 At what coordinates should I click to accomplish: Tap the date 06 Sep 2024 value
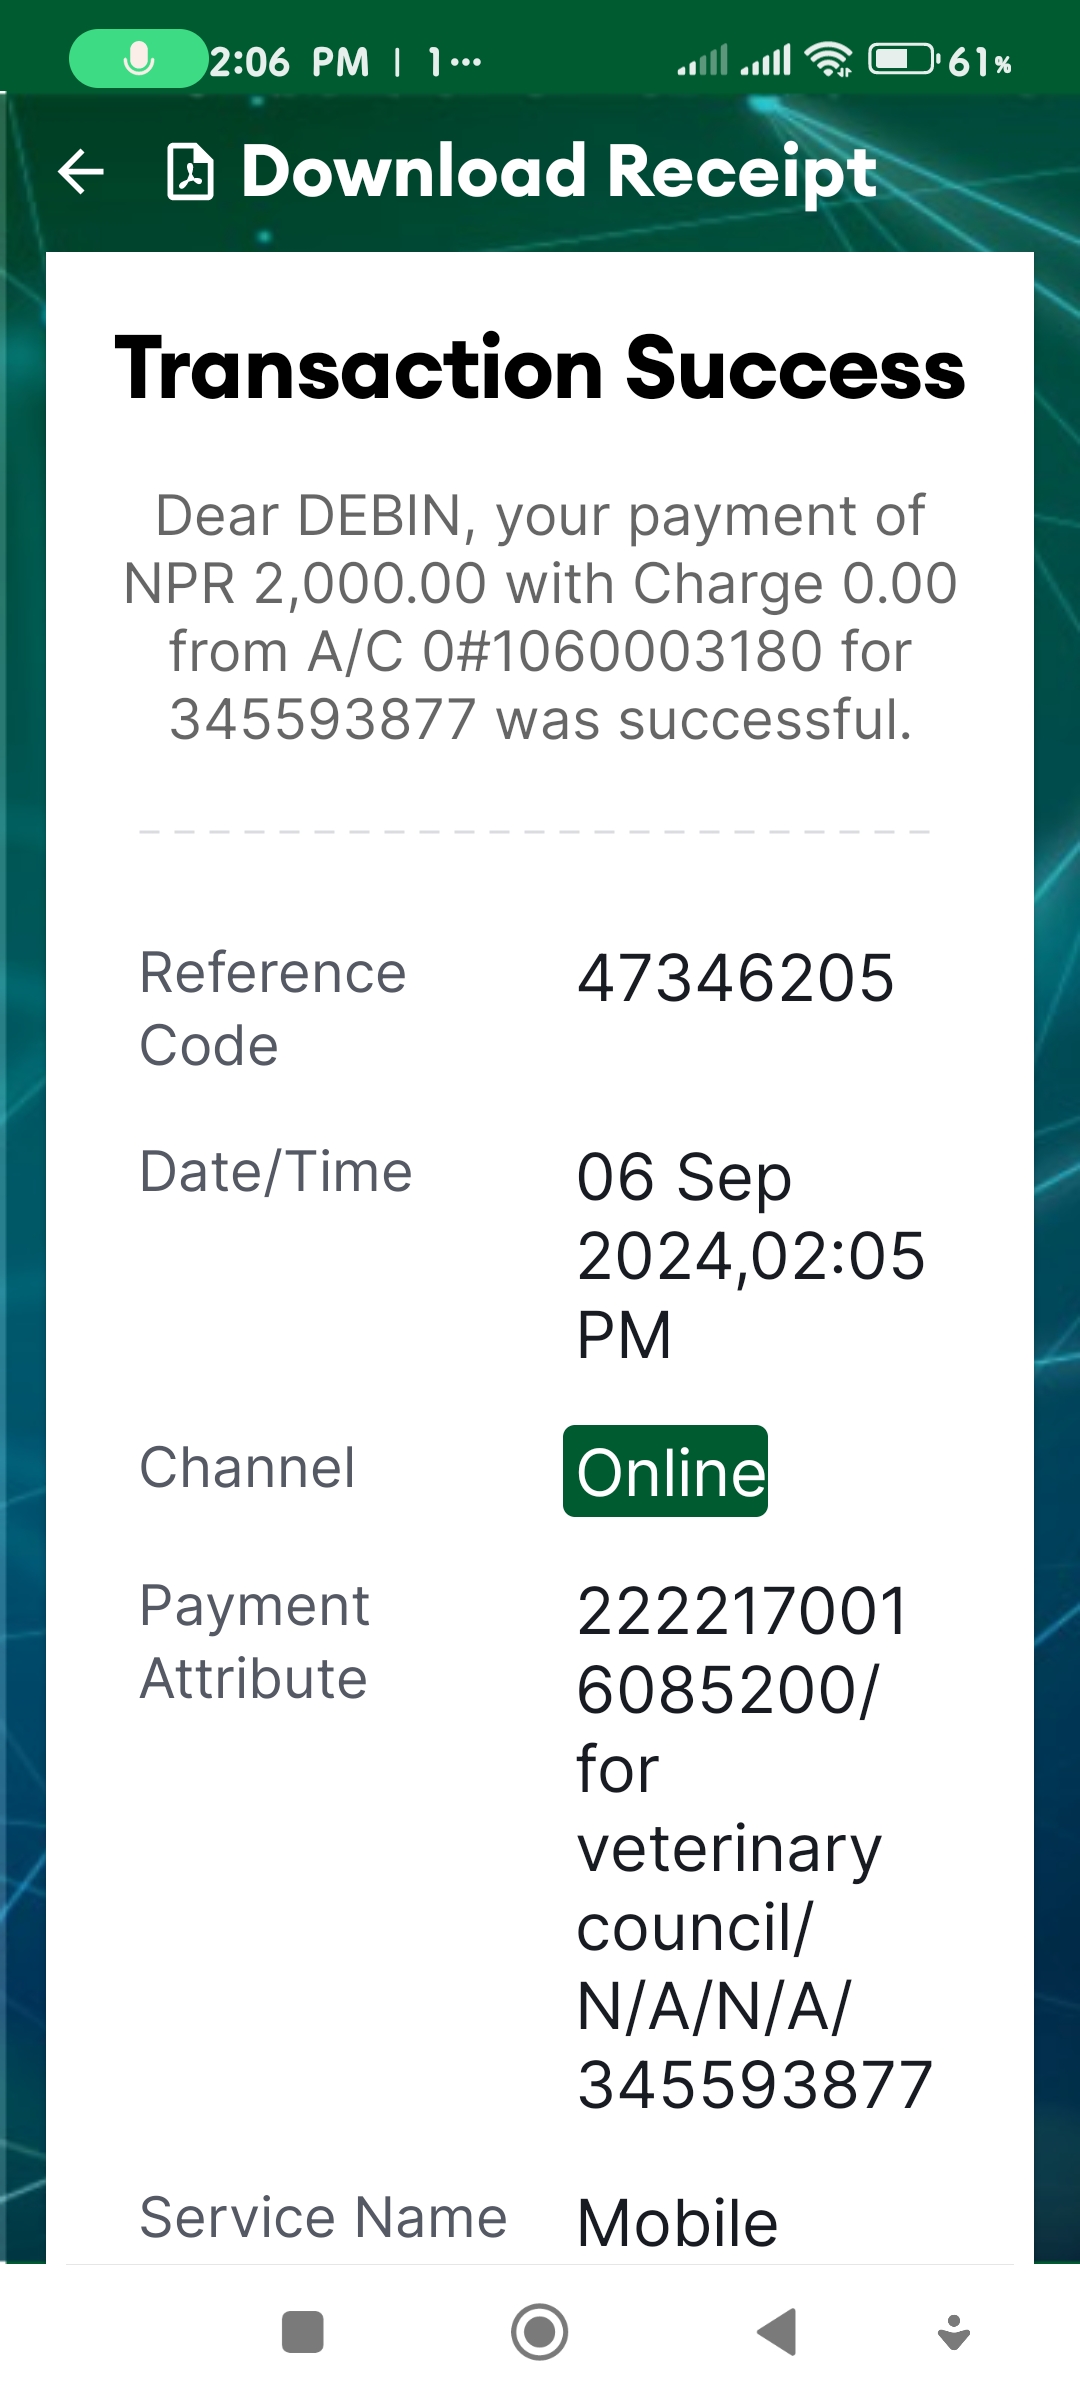coord(751,1255)
